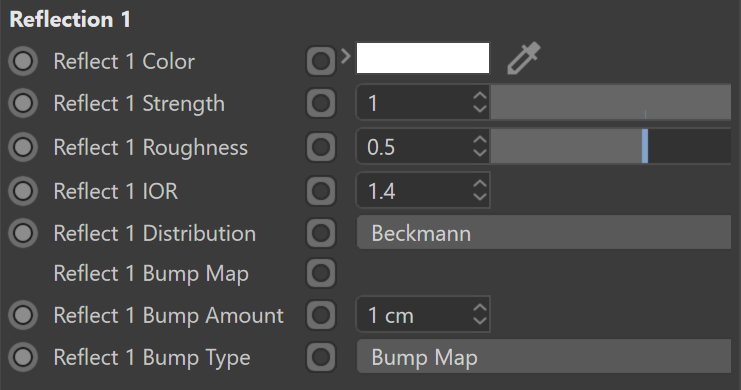741x390 pixels.
Task: Click texture link icon for Reflect 1 Bump Type
Action: coord(321,357)
